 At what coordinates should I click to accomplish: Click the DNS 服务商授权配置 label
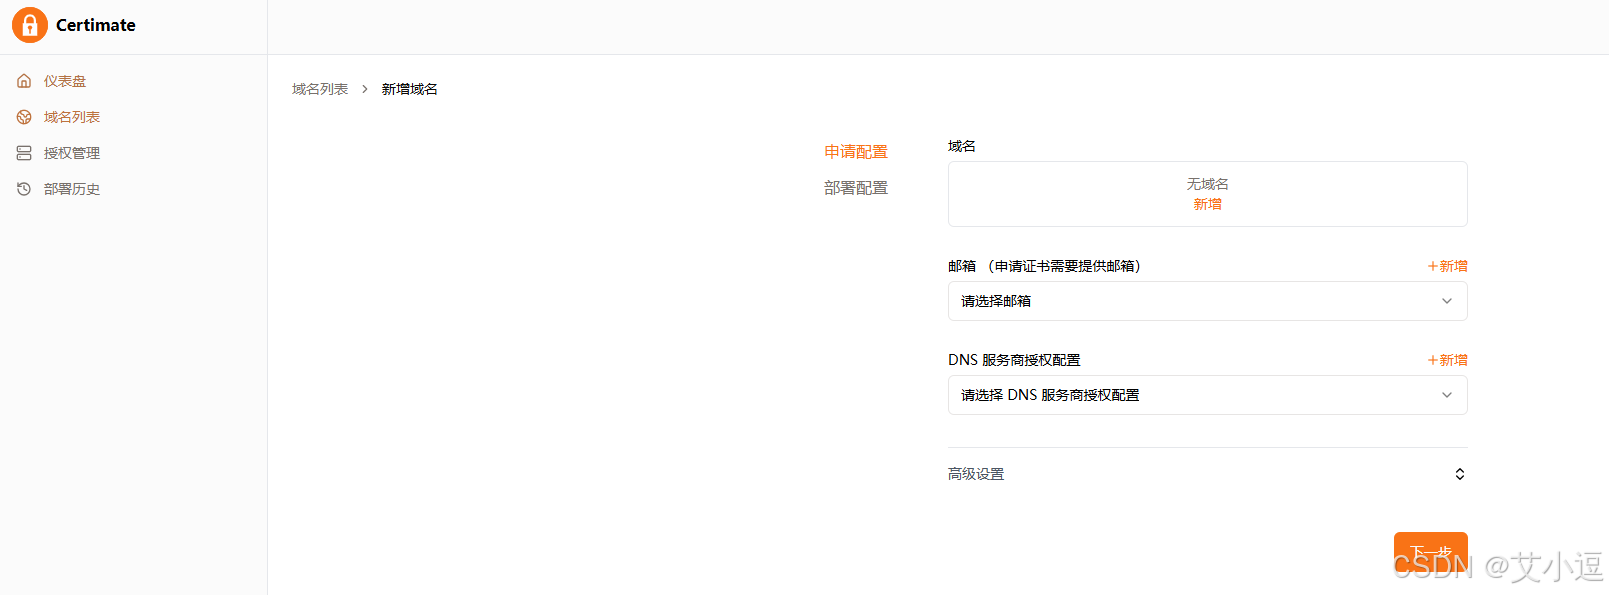1014,360
